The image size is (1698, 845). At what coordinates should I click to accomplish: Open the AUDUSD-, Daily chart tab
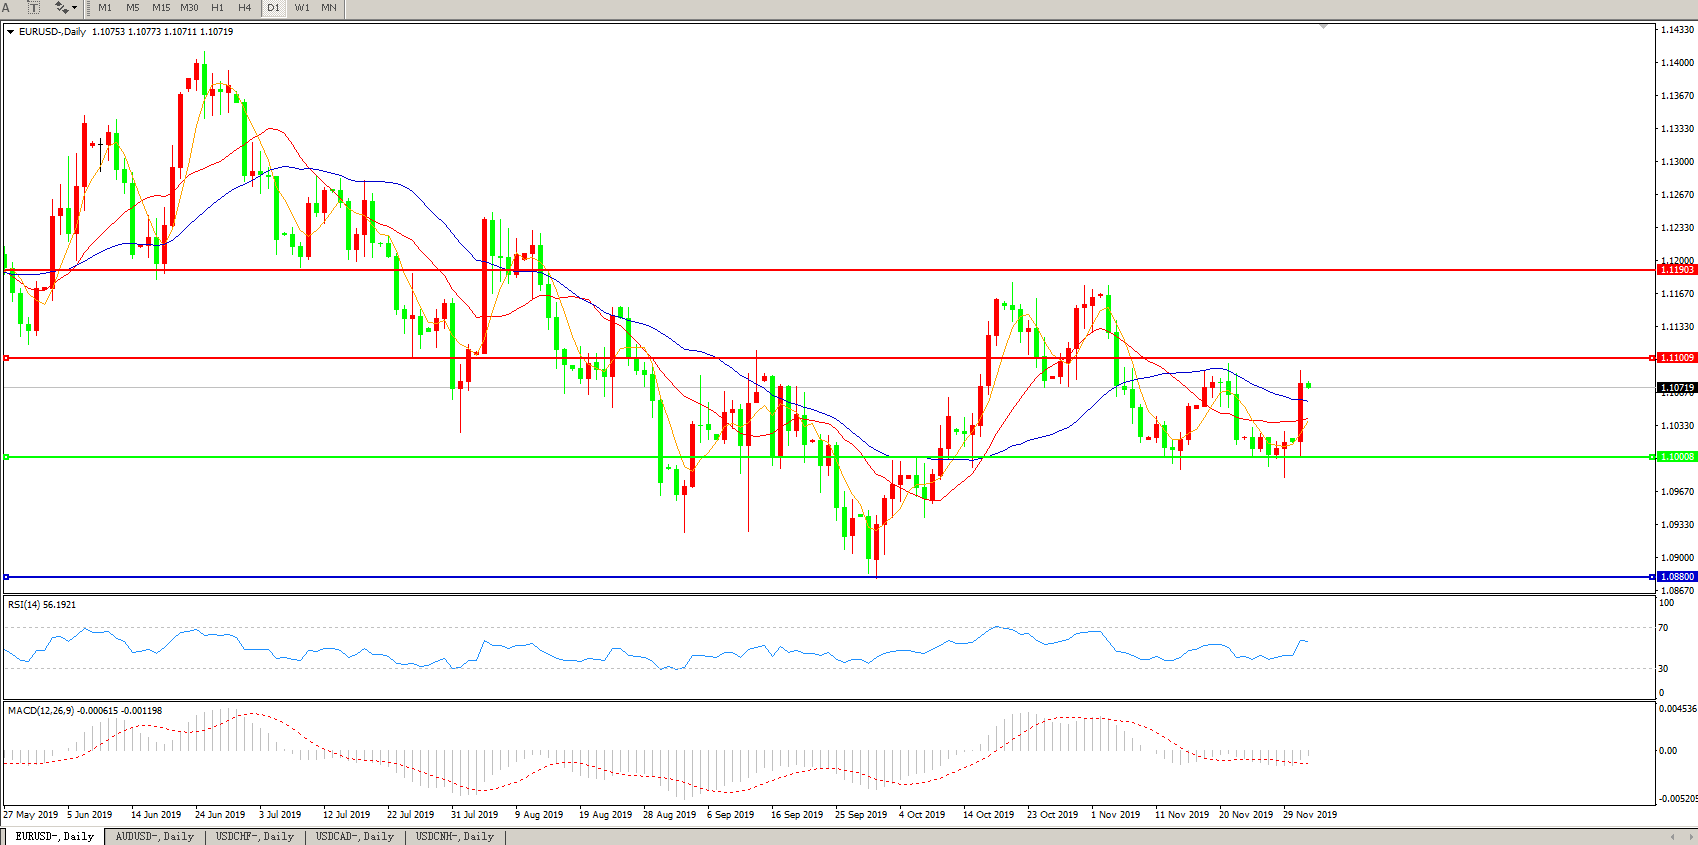tap(154, 836)
